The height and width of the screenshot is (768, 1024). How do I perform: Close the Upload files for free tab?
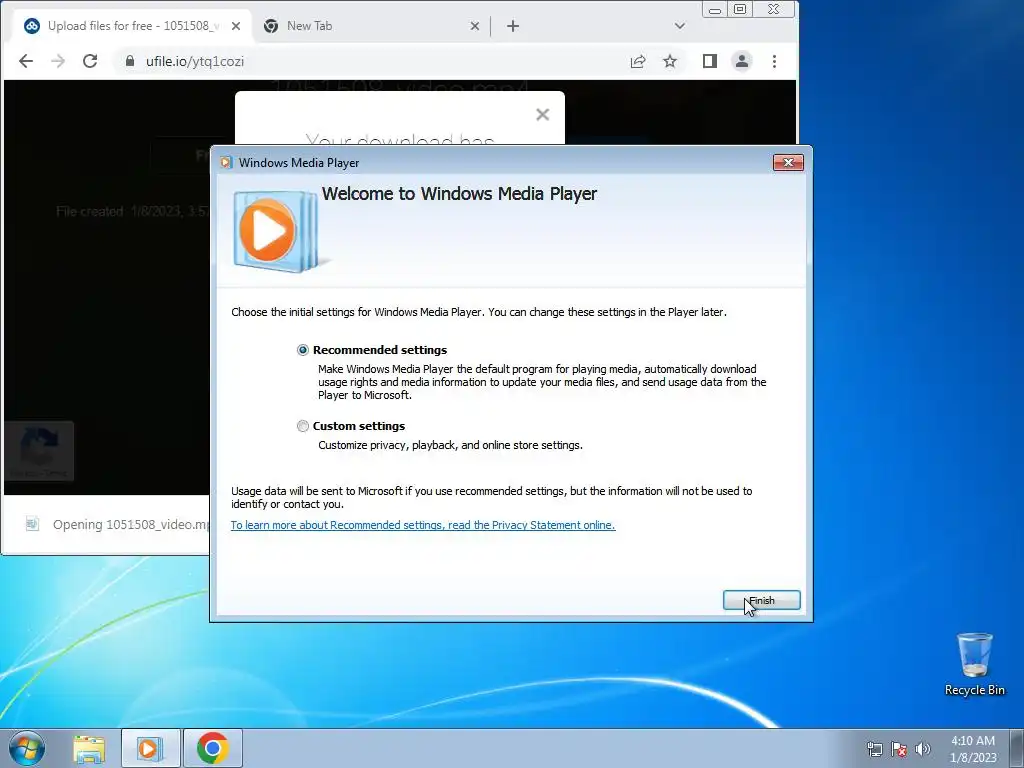pos(236,26)
